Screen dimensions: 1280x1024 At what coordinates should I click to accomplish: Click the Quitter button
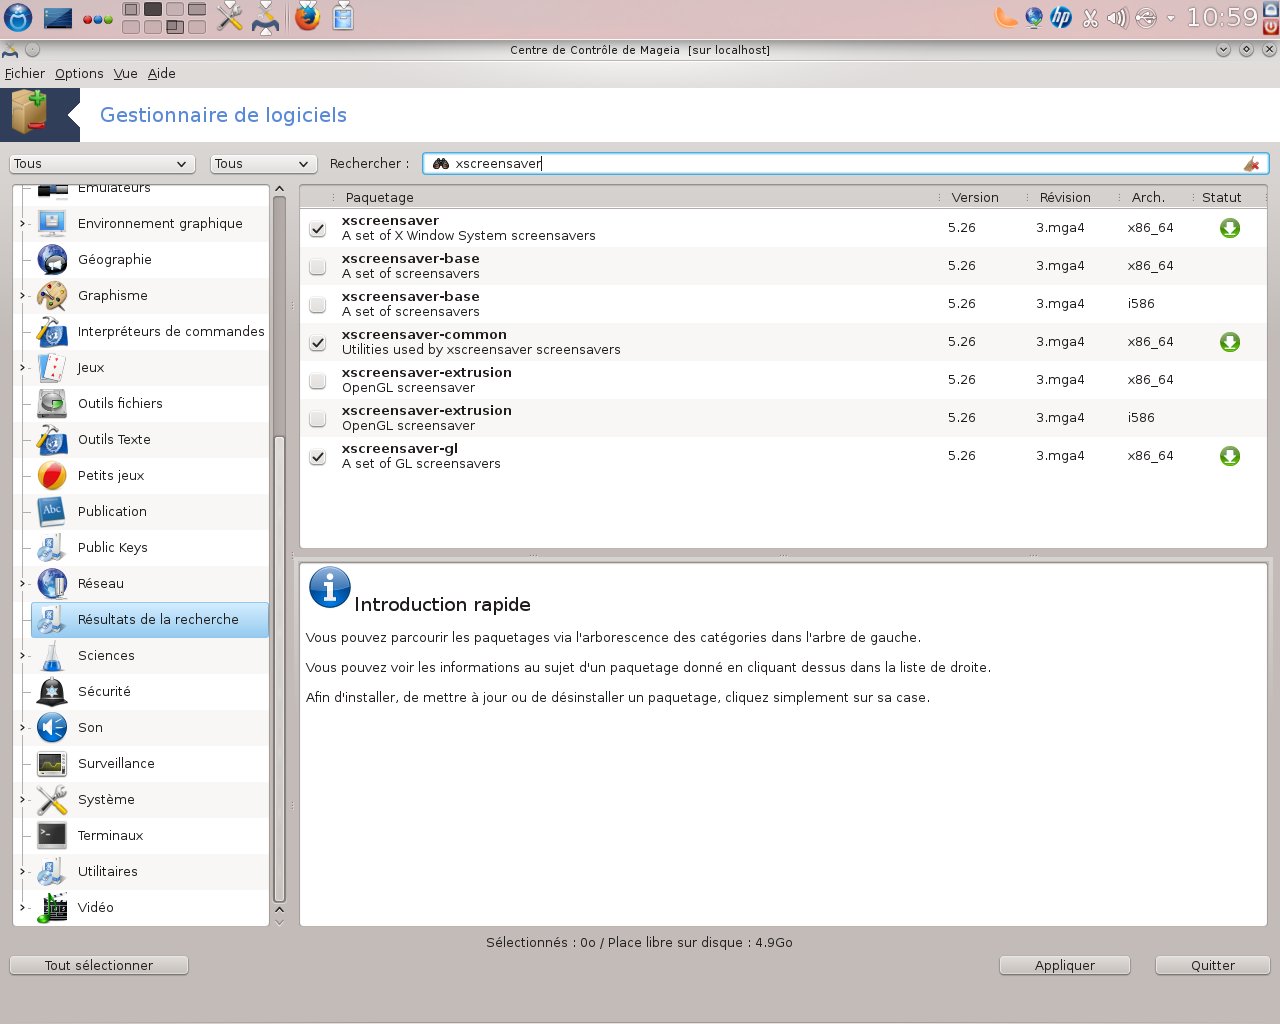[x=1213, y=966]
